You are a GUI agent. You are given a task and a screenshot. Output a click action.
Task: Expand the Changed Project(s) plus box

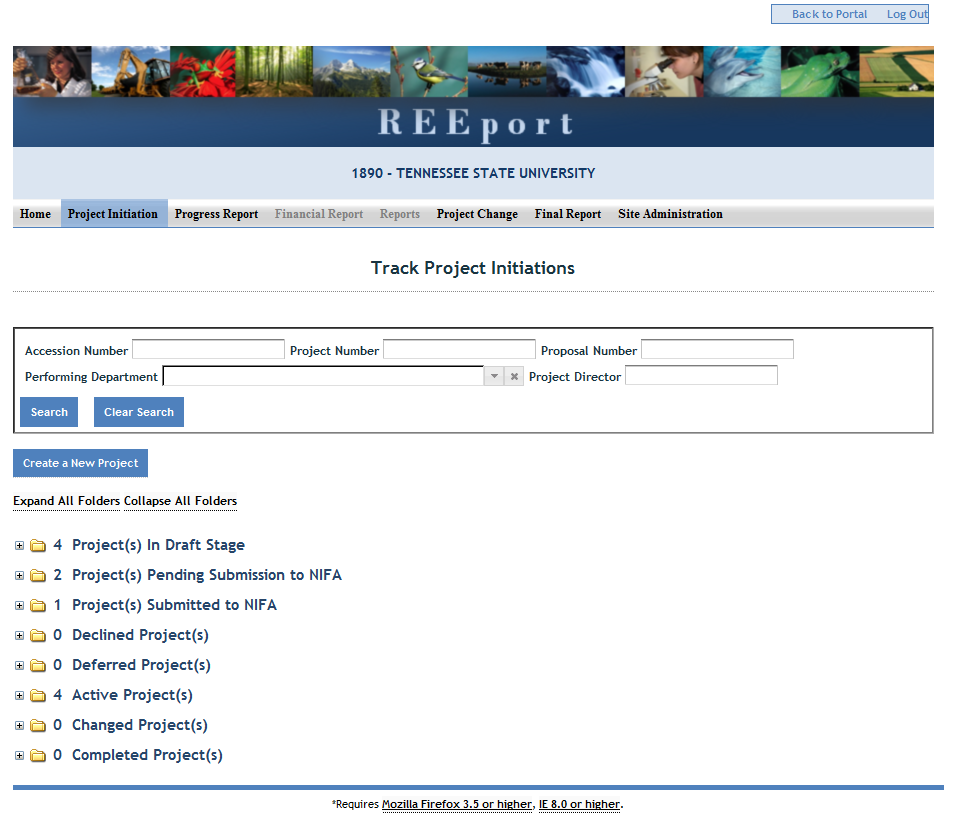click(19, 725)
